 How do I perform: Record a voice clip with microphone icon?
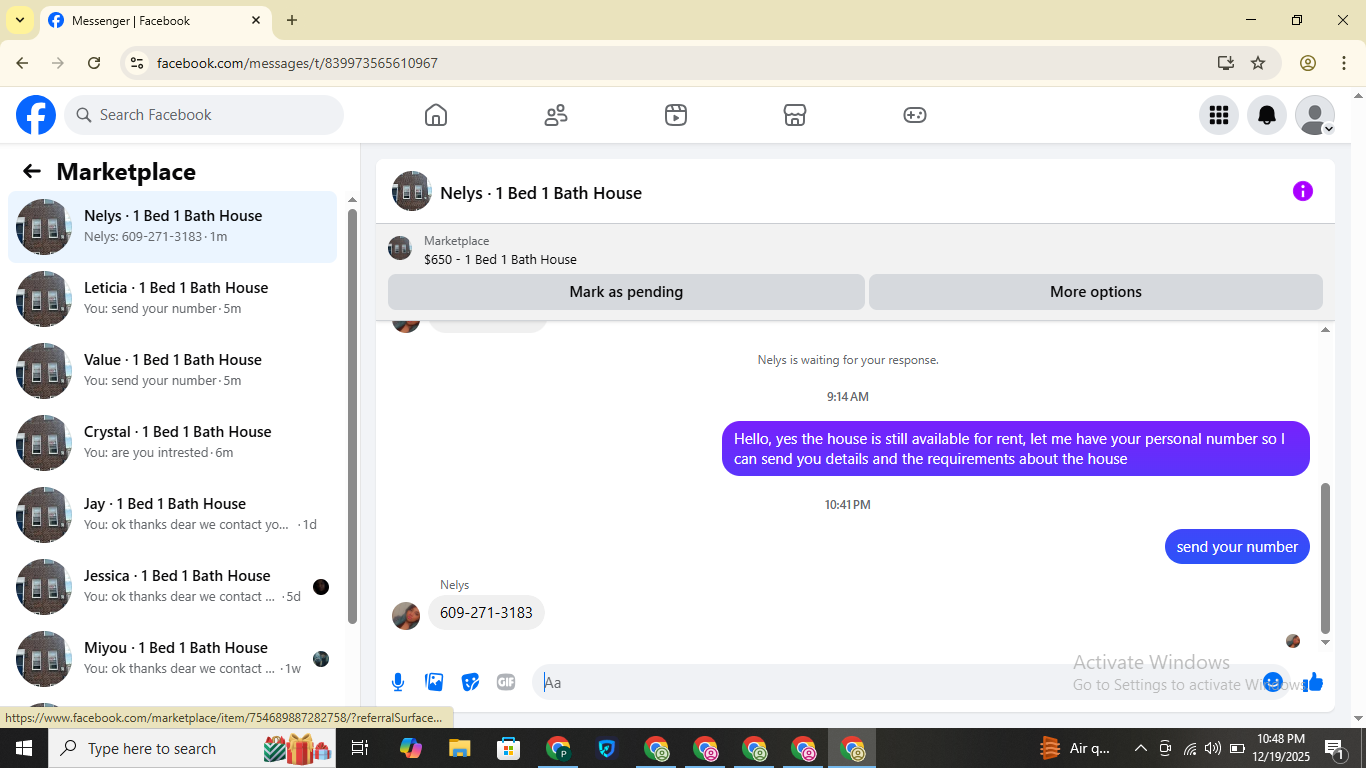click(398, 682)
